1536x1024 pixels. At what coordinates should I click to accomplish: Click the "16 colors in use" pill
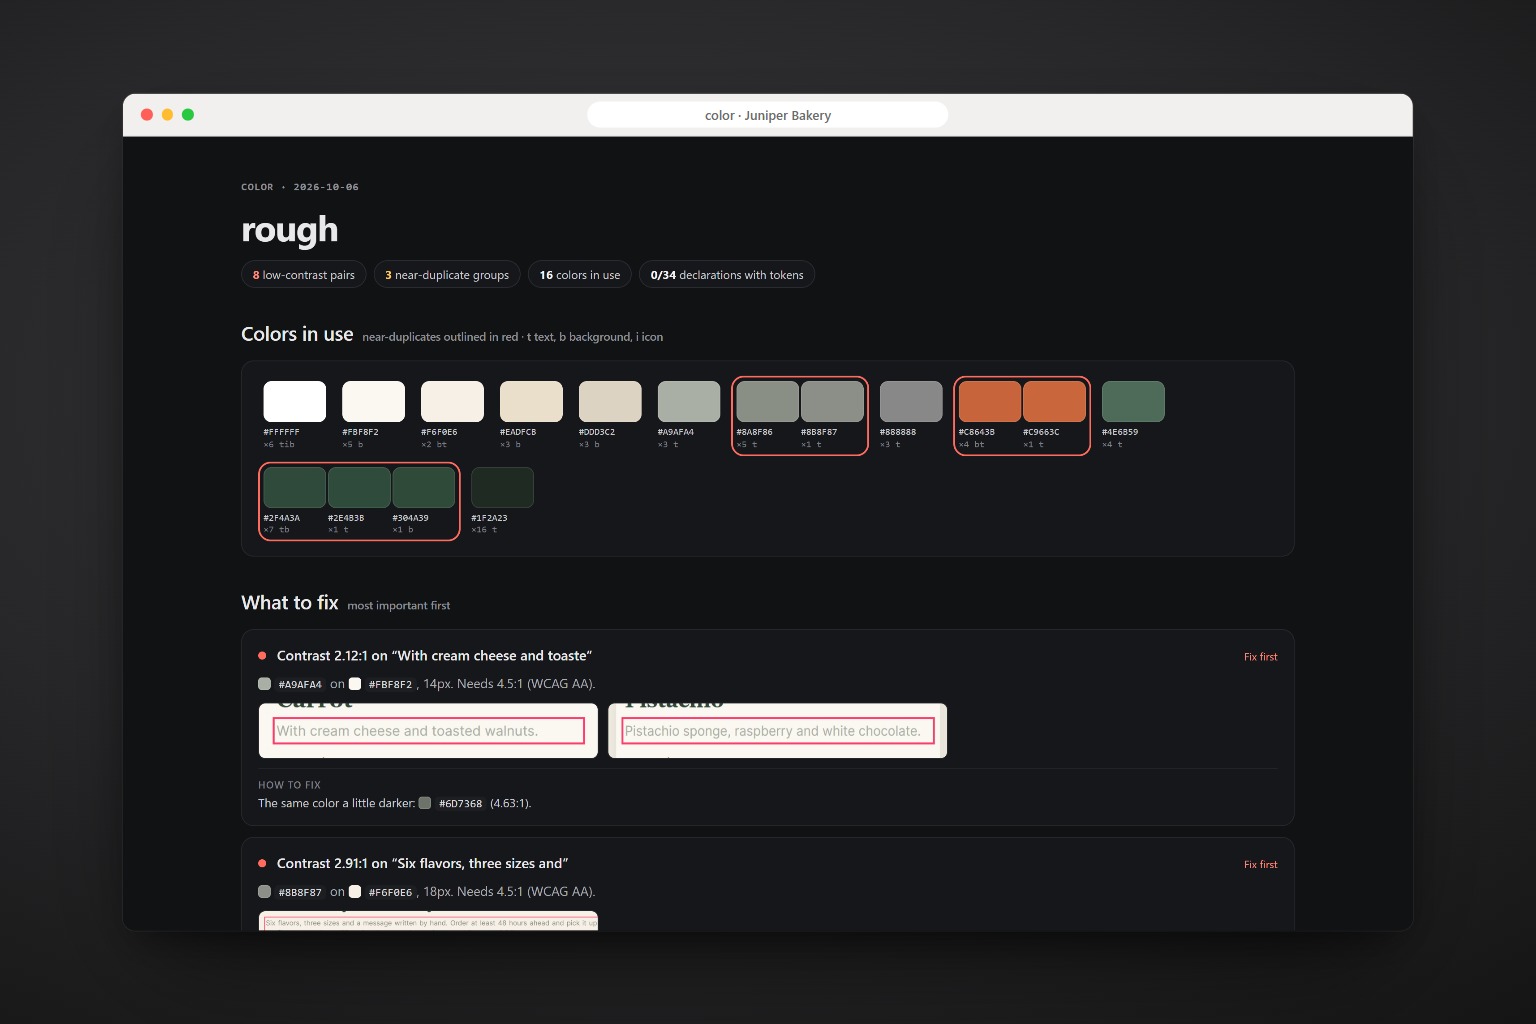point(580,275)
